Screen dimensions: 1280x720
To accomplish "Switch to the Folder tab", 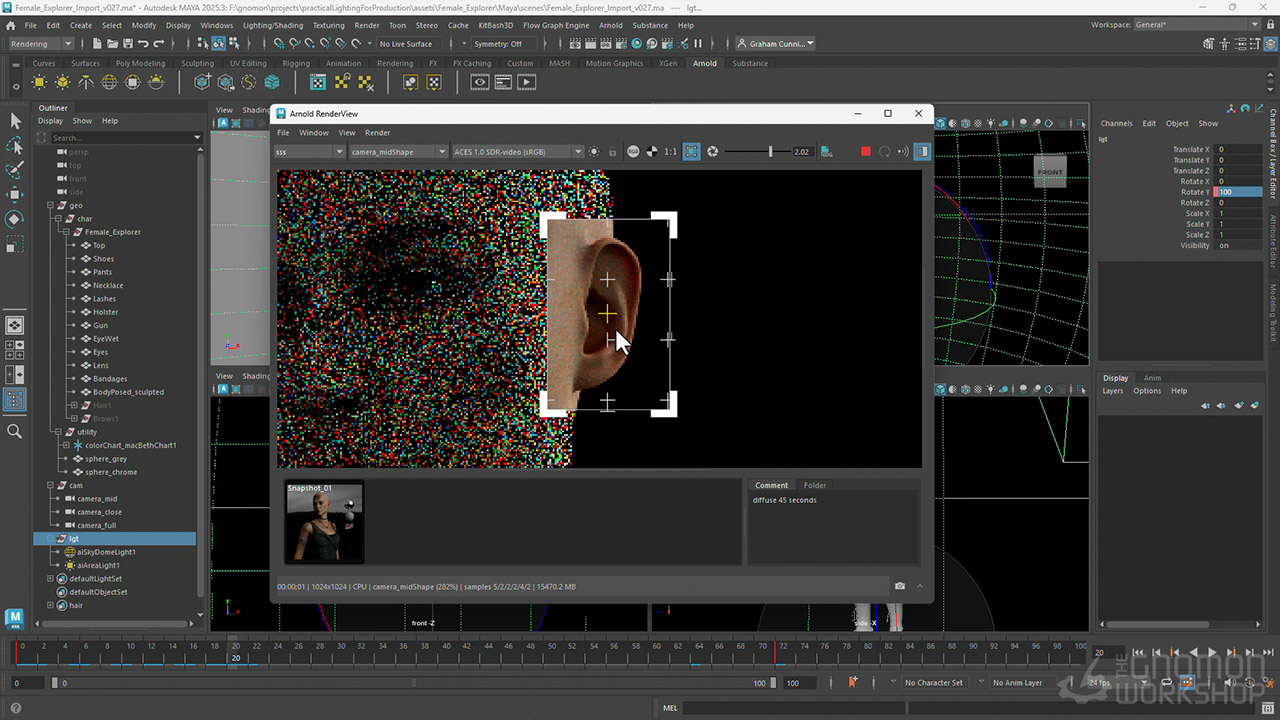I will (x=814, y=485).
